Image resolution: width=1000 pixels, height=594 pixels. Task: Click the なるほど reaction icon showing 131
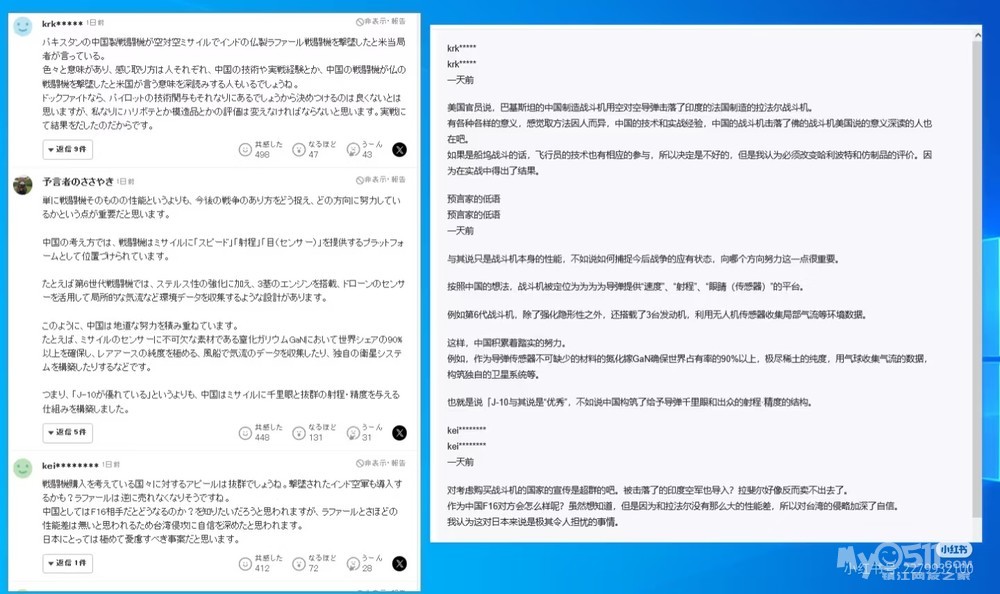(298, 432)
